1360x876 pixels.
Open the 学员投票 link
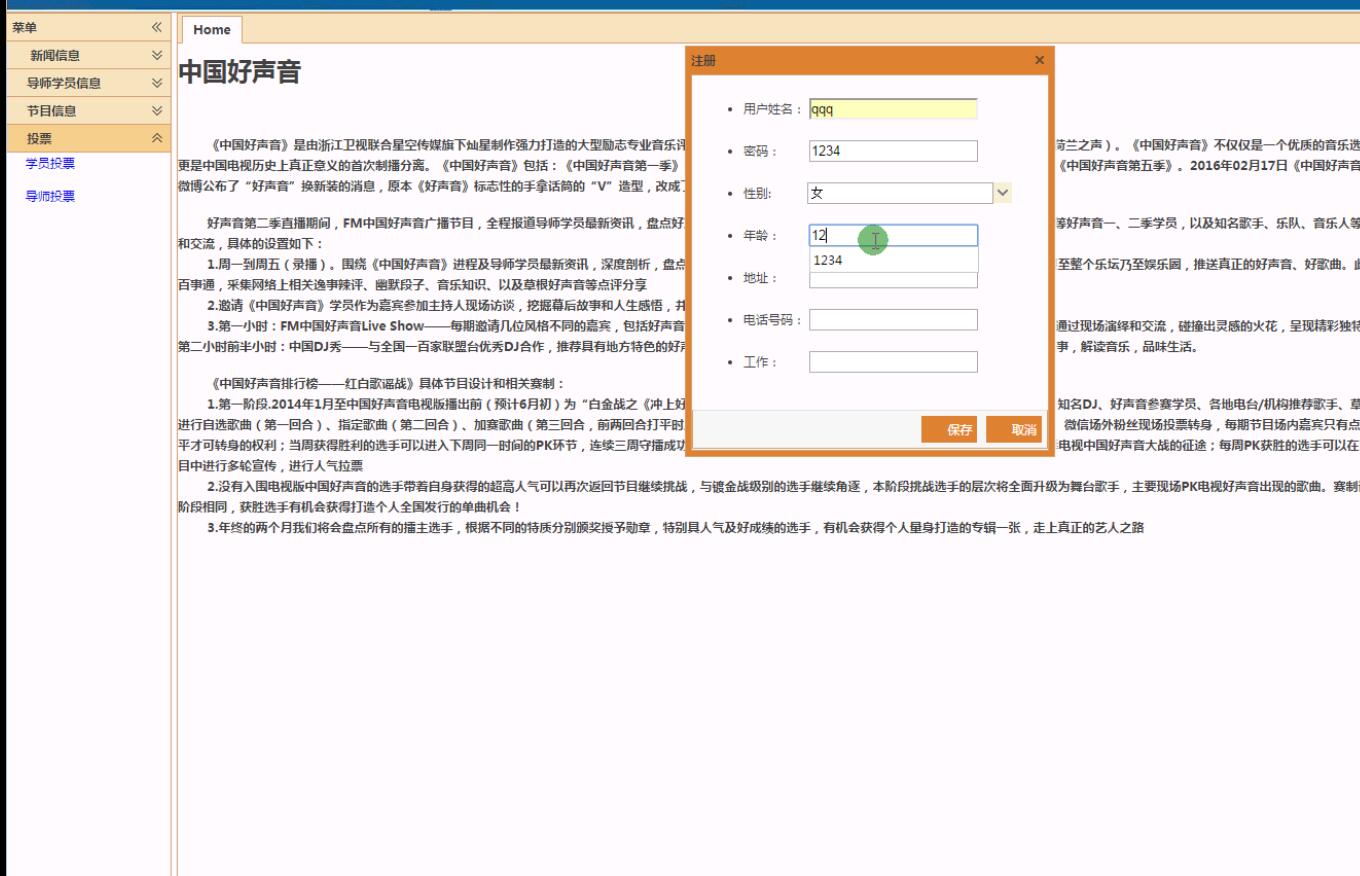pos(50,164)
